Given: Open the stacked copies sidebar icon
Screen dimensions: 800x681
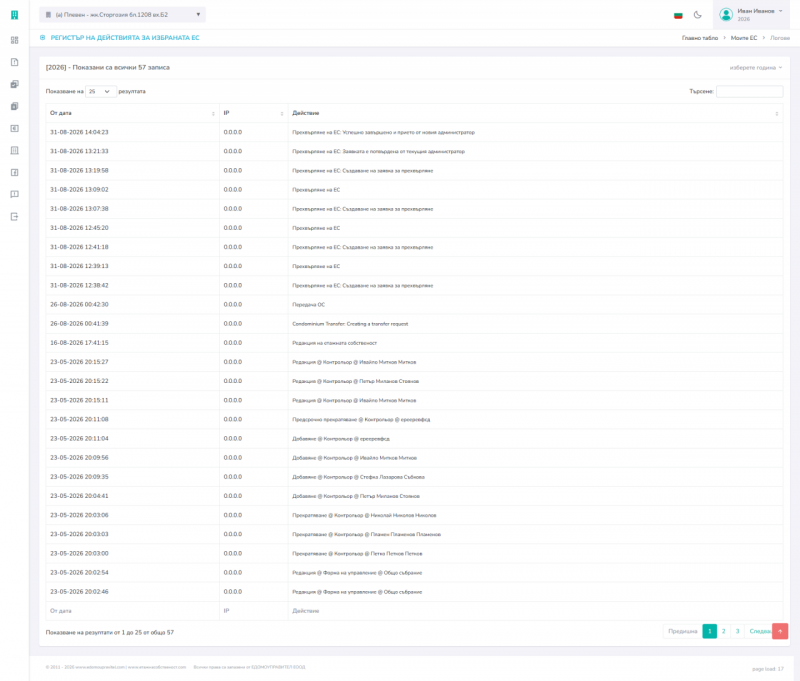Looking at the screenshot, I should coord(14,106).
